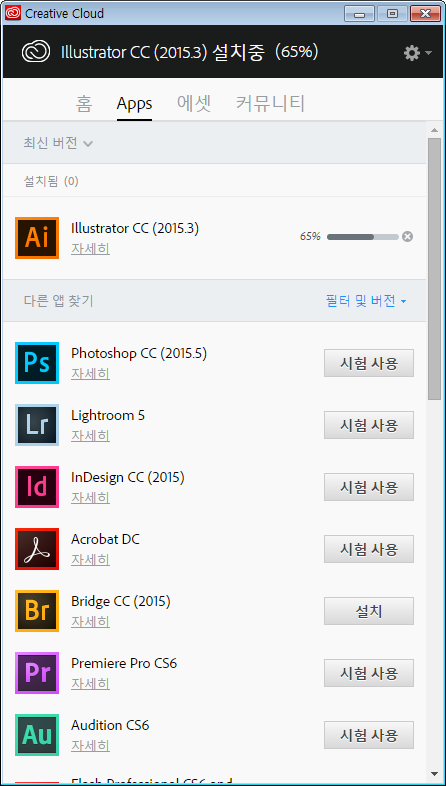The height and width of the screenshot is (786, 446).
Task: Click the Acrobat DC app name
Action: pos(105,539)
